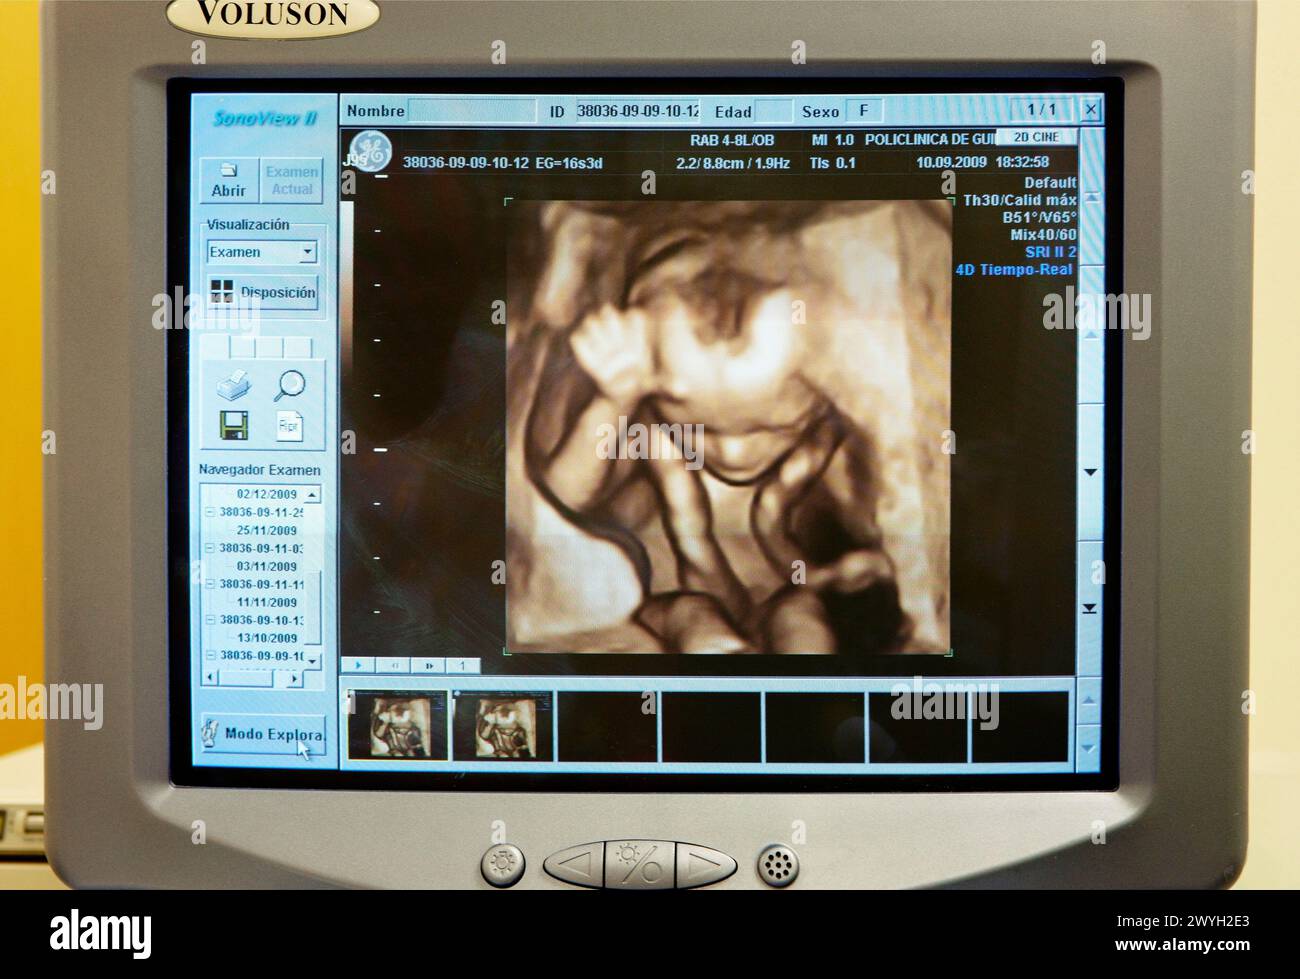This screenshot has height=979, width=1300.
Task: Click the 4D Tiempo-Real label
Action: pos(1015,270)
